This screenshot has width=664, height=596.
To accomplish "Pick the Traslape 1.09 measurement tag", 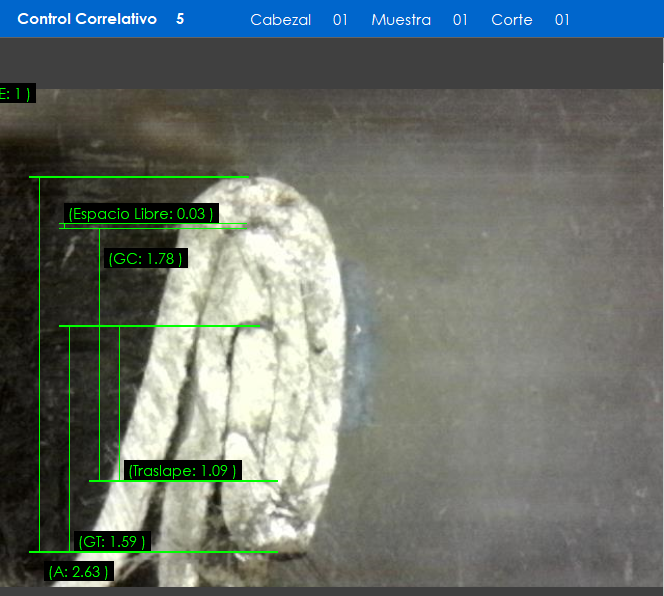I will pos(183,471).
